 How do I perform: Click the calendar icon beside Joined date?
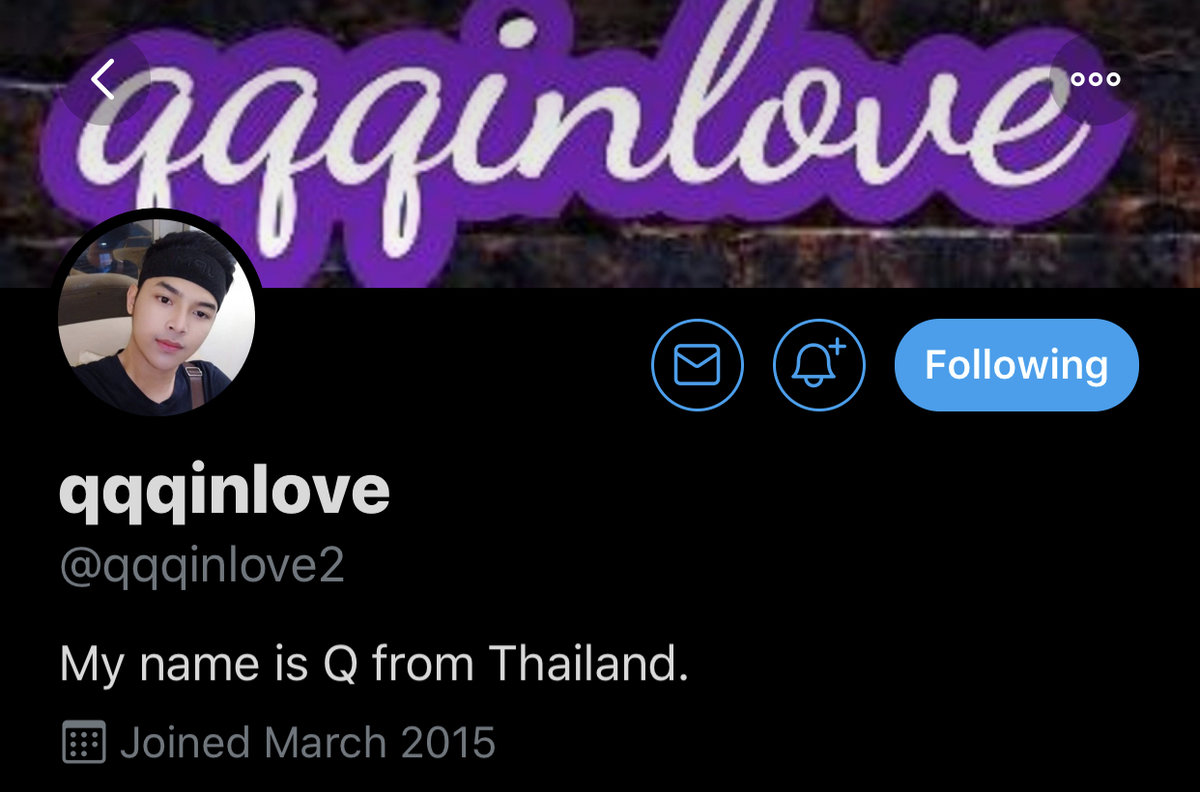click(x=84, y=743)
